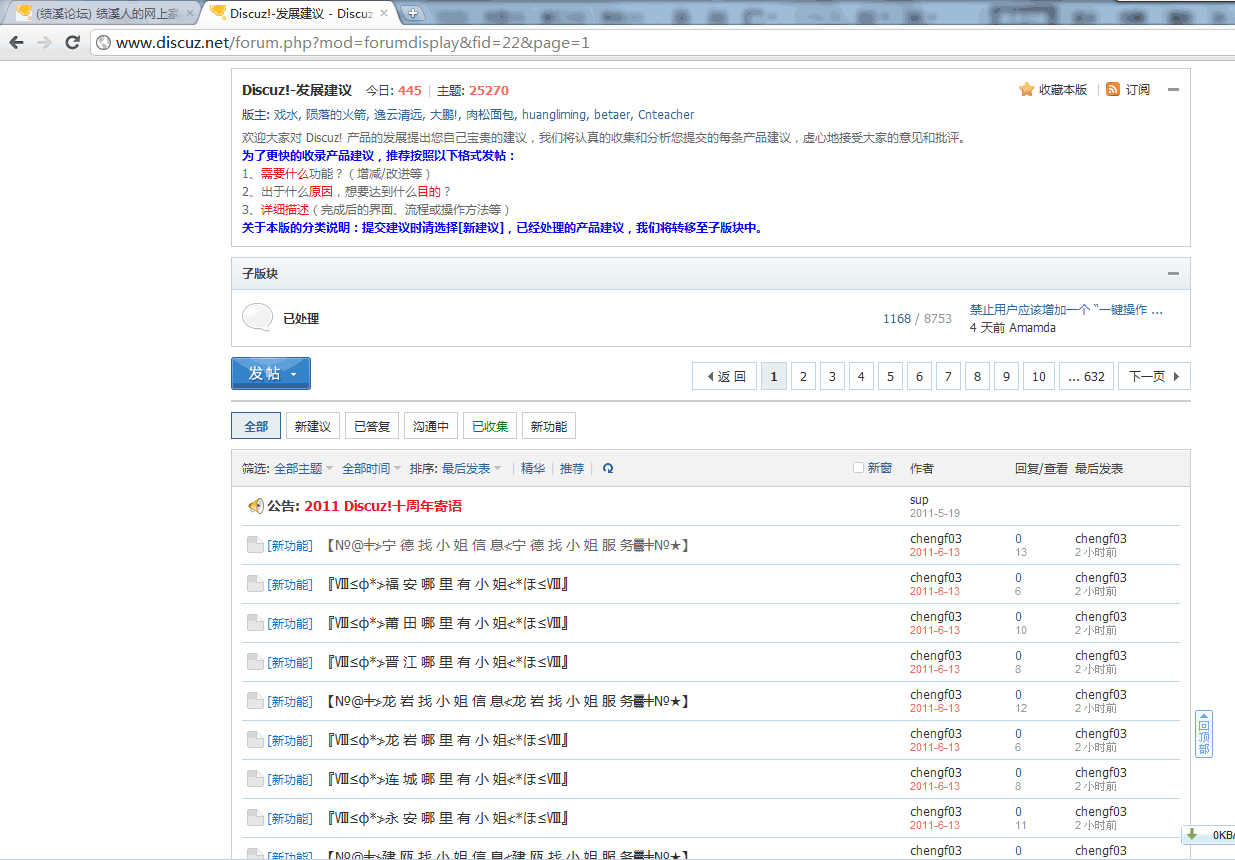1235x860 pixels.
Task: Click the 已处理 sub-forum speech bubble icon
Action: [257, 317]
